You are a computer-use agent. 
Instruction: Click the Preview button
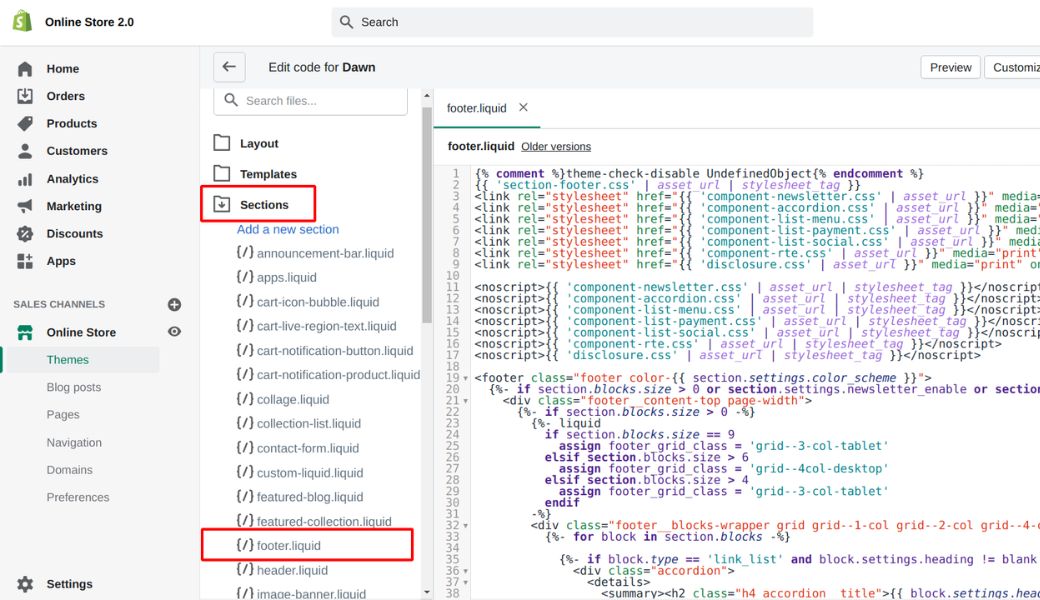pos(950,67)
